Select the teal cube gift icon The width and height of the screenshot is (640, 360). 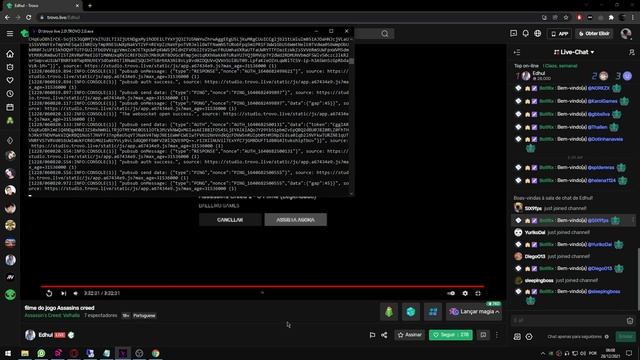pos(411,312)
